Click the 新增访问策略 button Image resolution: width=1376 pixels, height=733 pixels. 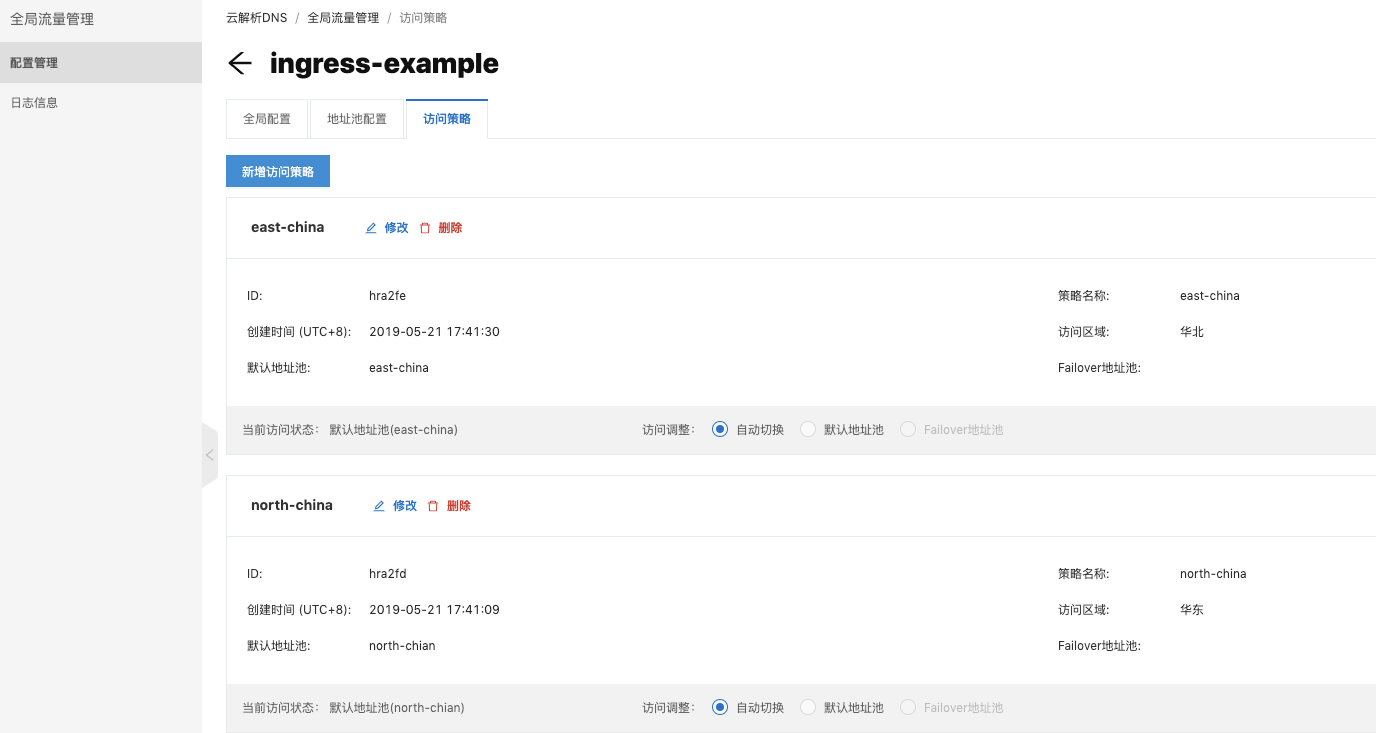click(x=278, y=172)
